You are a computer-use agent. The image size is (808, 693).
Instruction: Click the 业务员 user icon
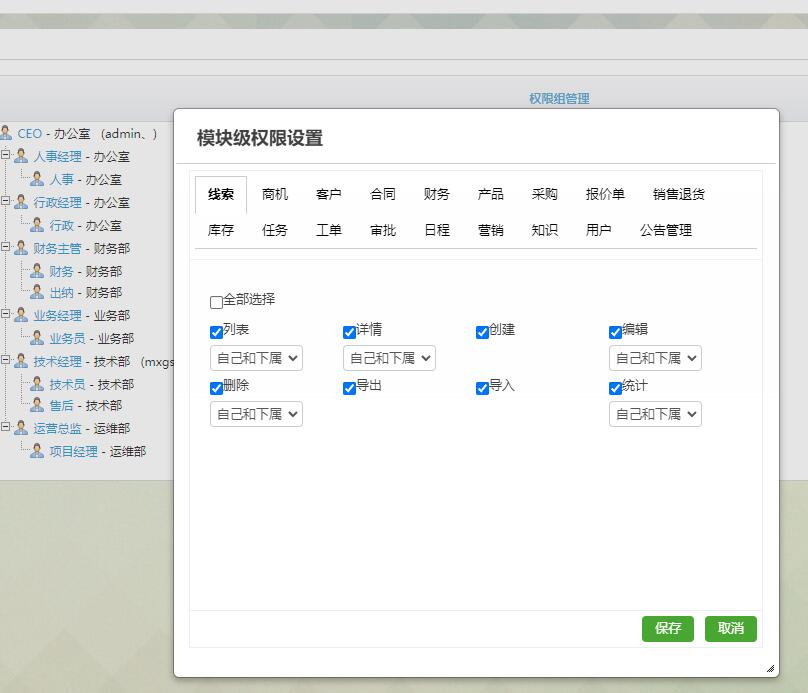click(37, 339)
